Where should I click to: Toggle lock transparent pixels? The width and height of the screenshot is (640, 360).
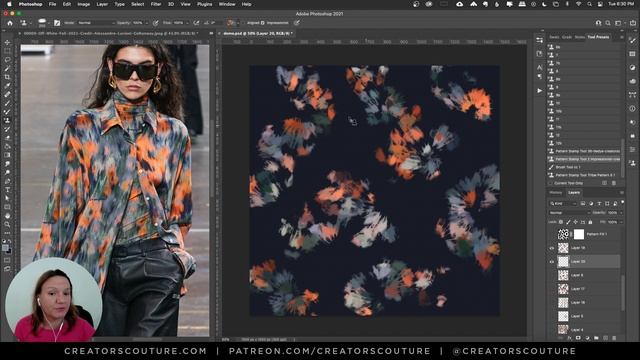point(561,222)
